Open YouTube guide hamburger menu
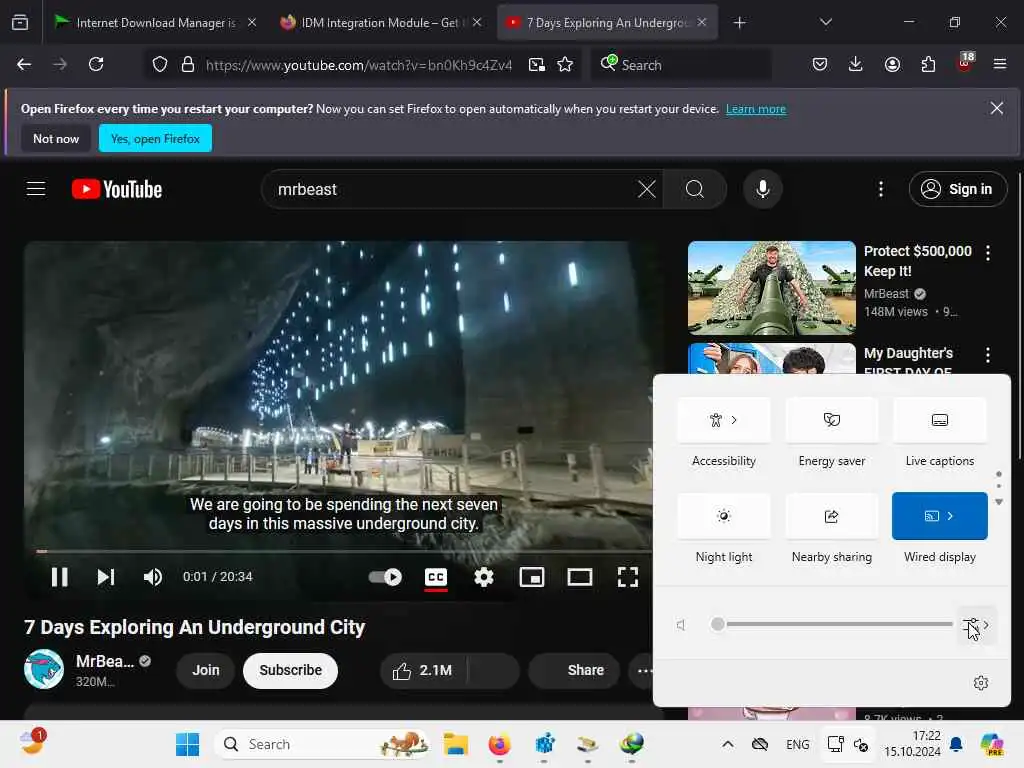1024x768 pixels. [x=36, y=189]
